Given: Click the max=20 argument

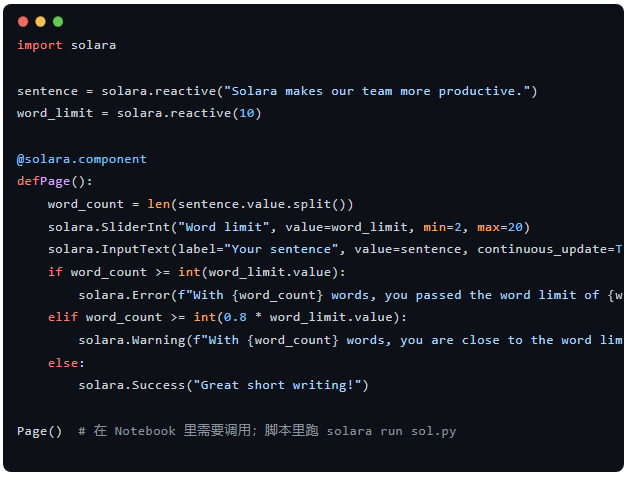Looking at the screenshot, I should click(x=495, y=227).
